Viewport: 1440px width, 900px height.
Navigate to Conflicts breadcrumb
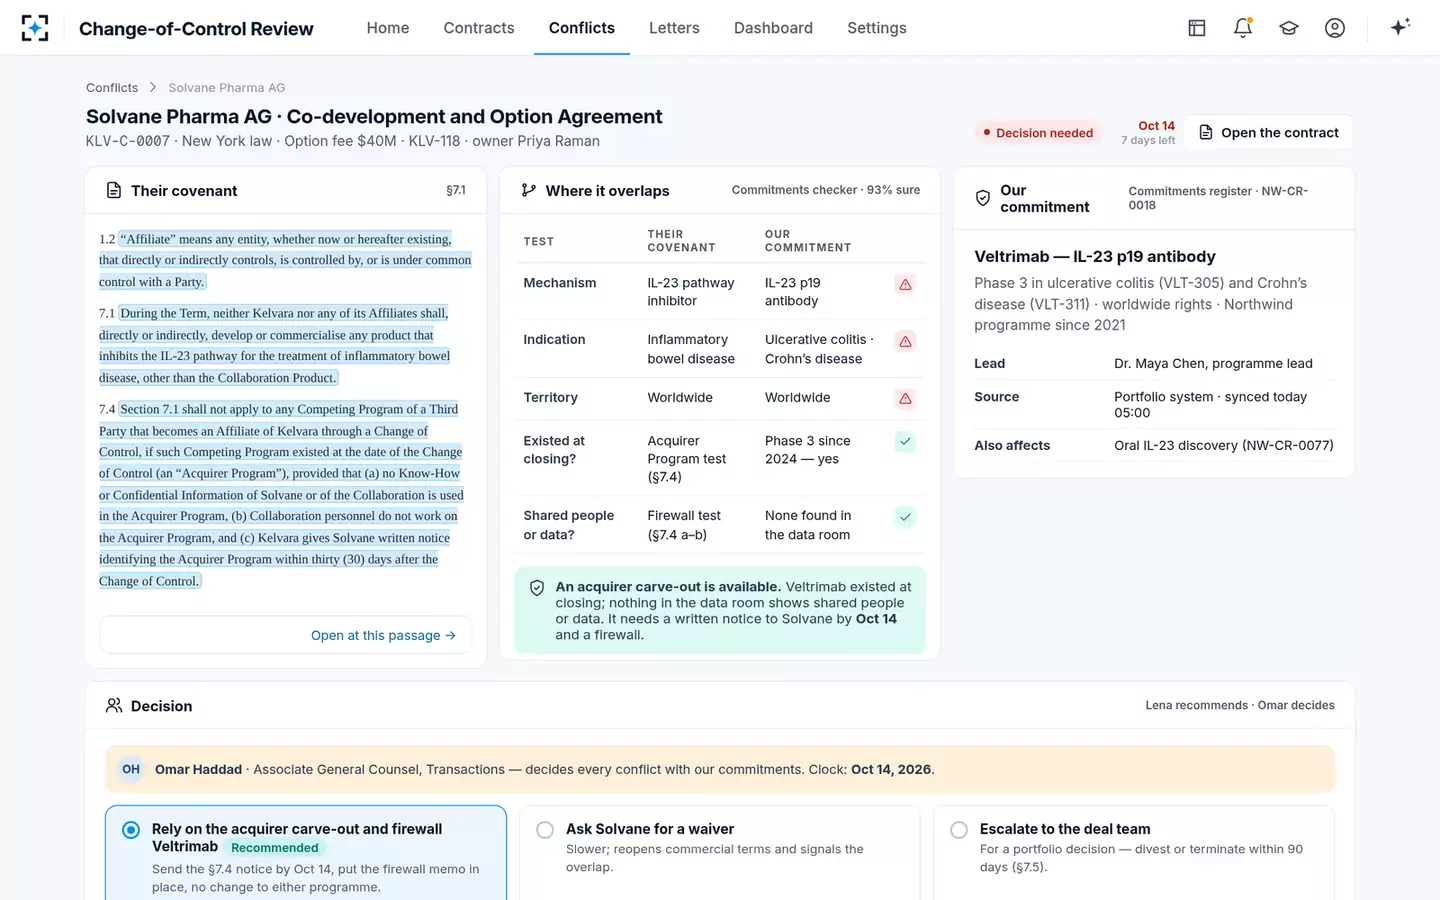click(x=112, y=88)
